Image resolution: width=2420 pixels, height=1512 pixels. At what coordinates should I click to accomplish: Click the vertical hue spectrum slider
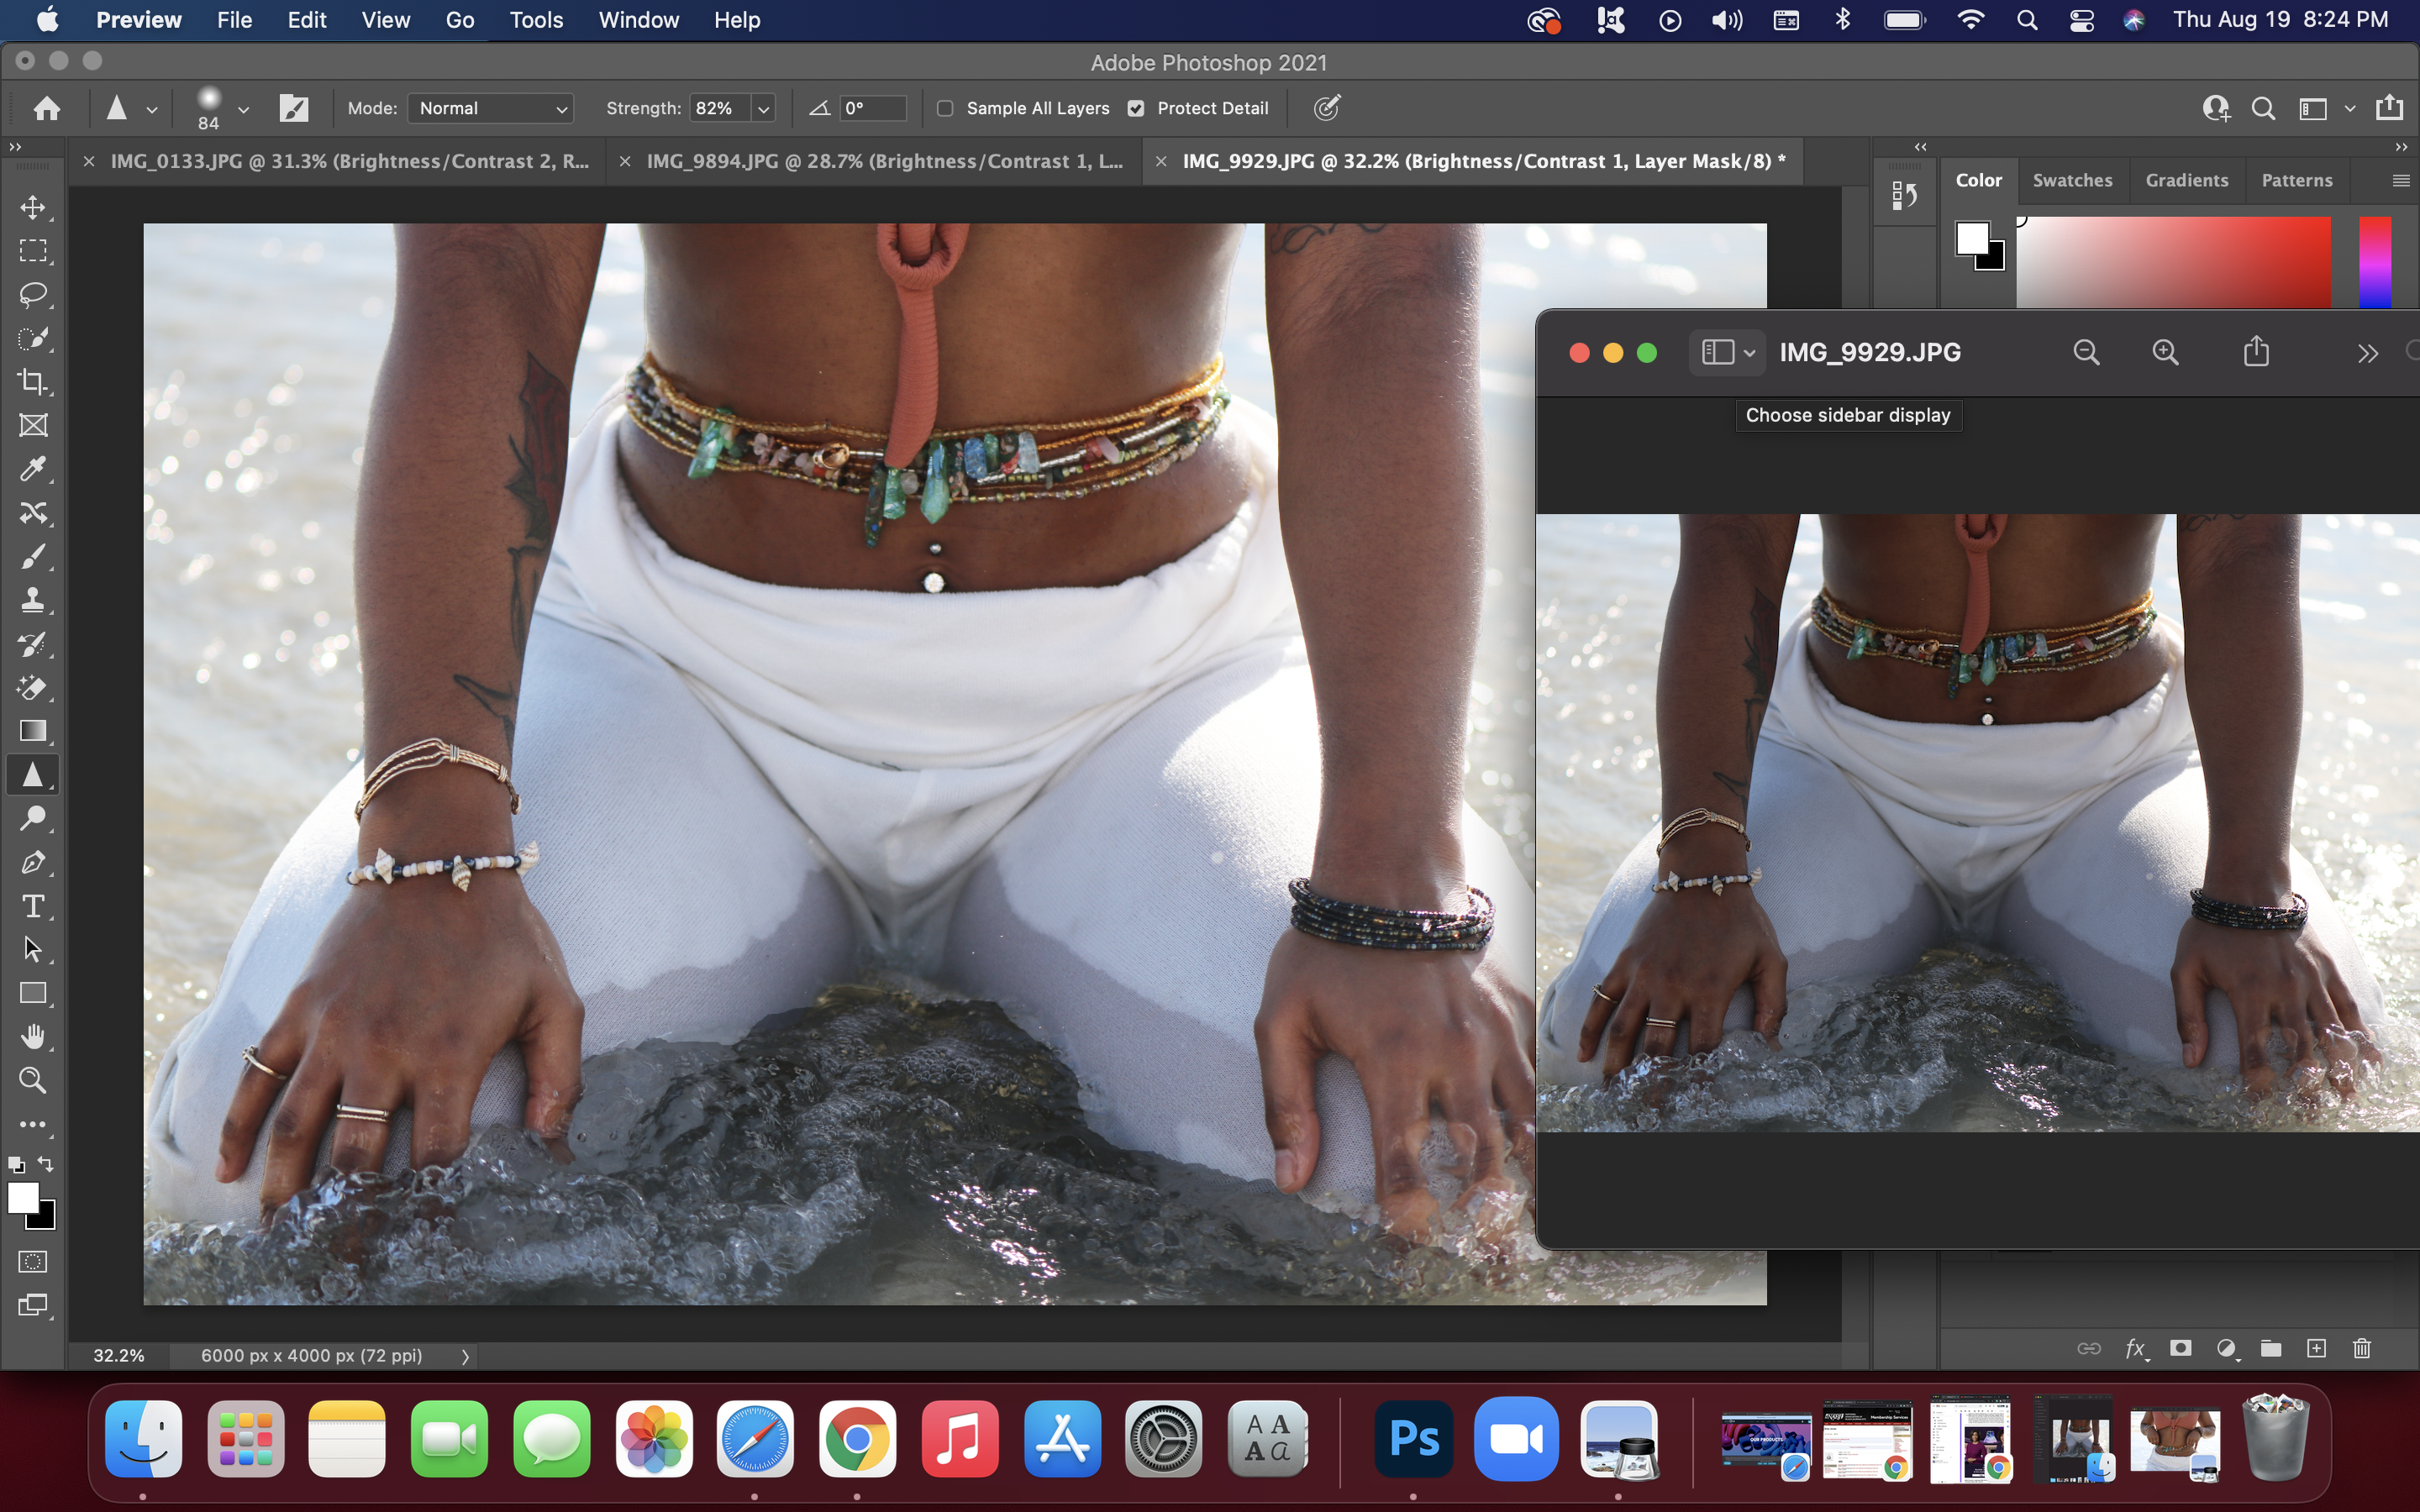tap(2374, 262)
